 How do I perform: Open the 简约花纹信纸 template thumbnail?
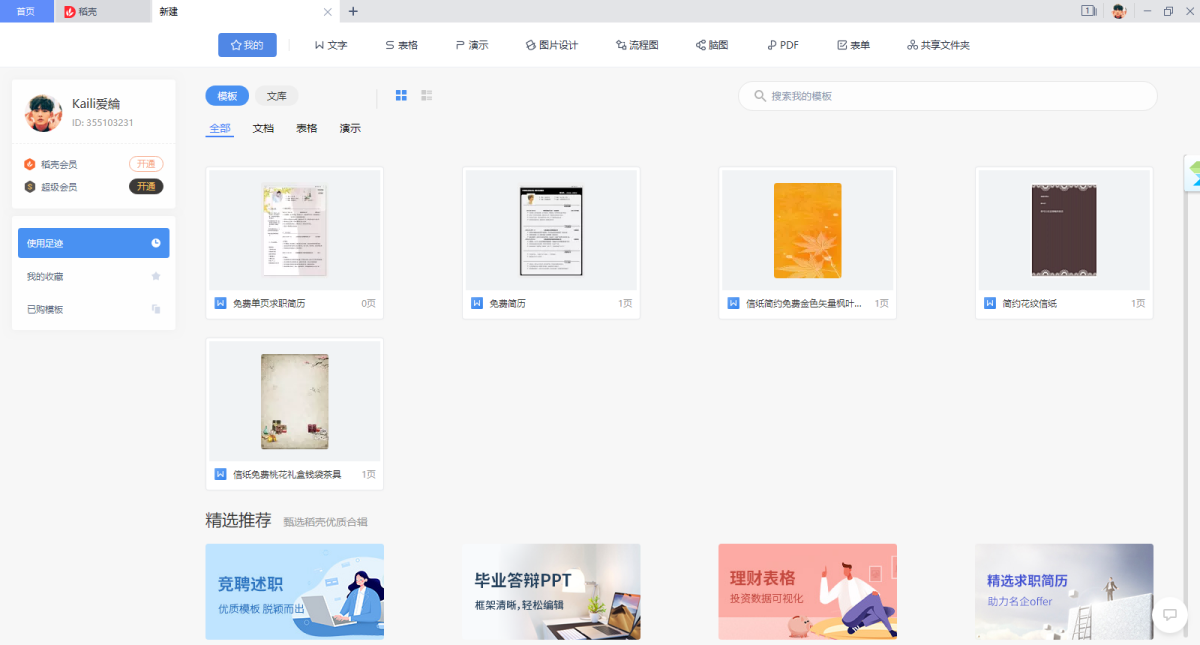[x=1064, y=230]
